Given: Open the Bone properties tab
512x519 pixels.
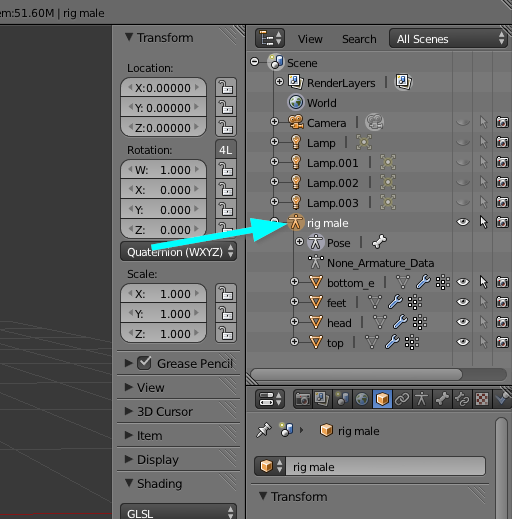Looking at the screenshot, I should [x=442, y=399].
